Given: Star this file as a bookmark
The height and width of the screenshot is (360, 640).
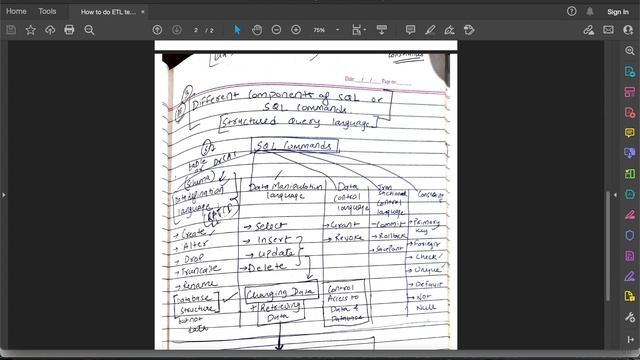Looking at the screenshot, I should coord(31,30).
